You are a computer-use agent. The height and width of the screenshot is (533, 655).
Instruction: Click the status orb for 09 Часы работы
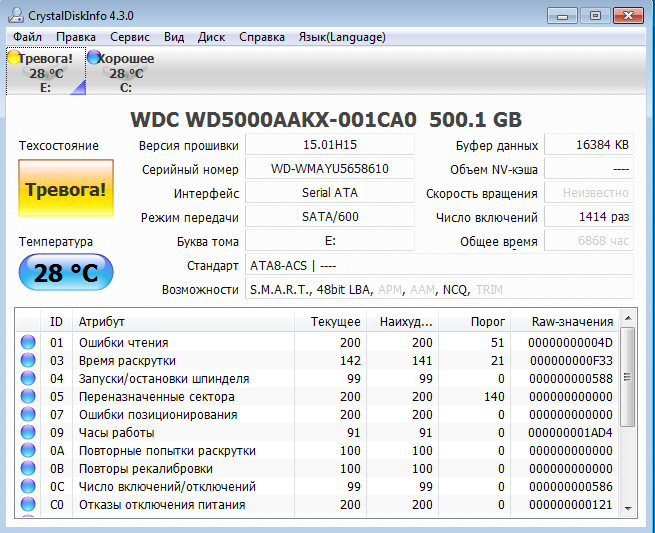click(x=28, y=432)
